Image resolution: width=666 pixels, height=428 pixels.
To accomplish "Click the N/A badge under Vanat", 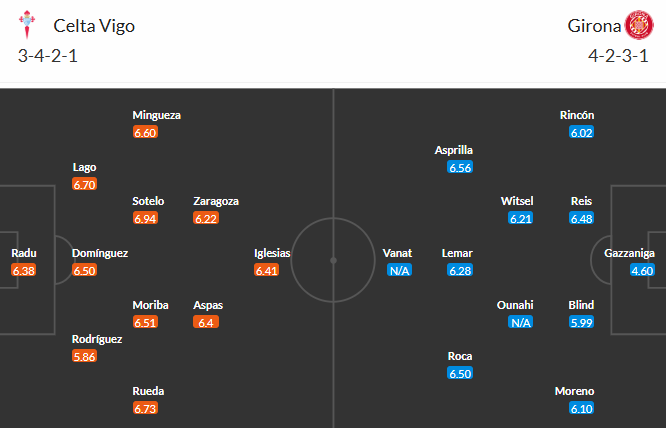I will [399, 270].
